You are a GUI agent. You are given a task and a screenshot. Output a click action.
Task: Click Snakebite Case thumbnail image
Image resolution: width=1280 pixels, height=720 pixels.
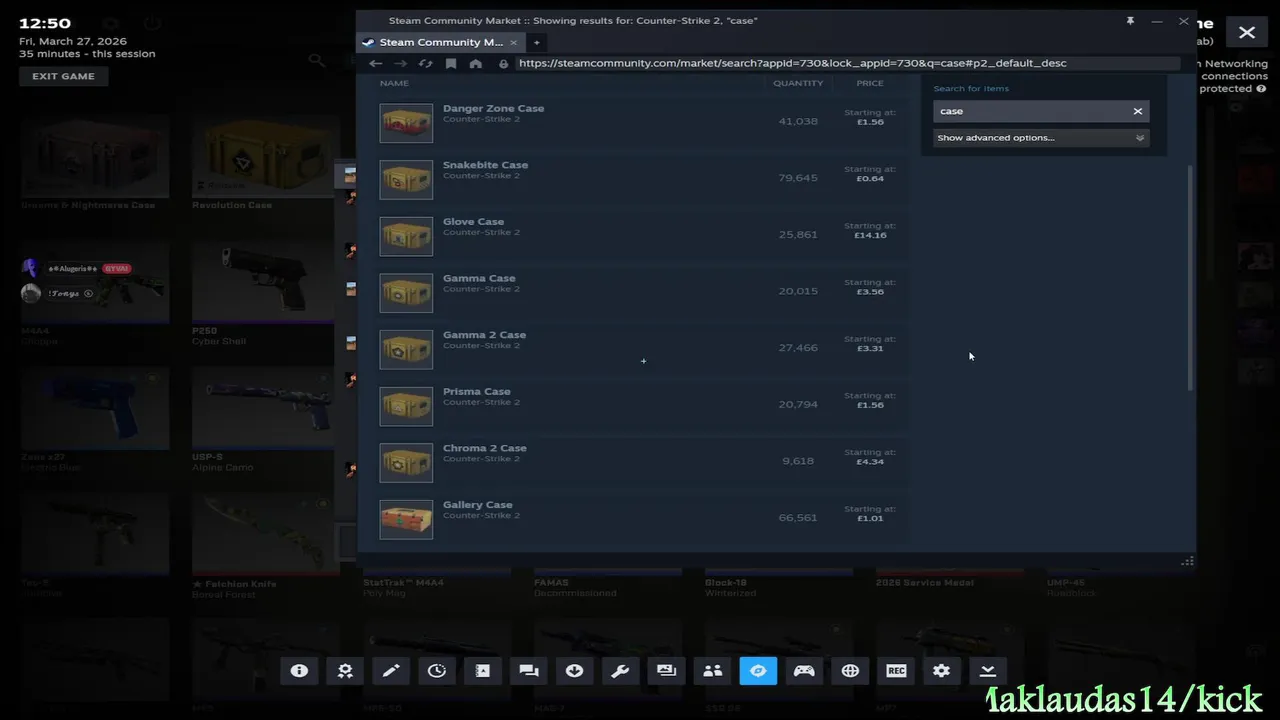pyautogui.click(x=406, y=180)
